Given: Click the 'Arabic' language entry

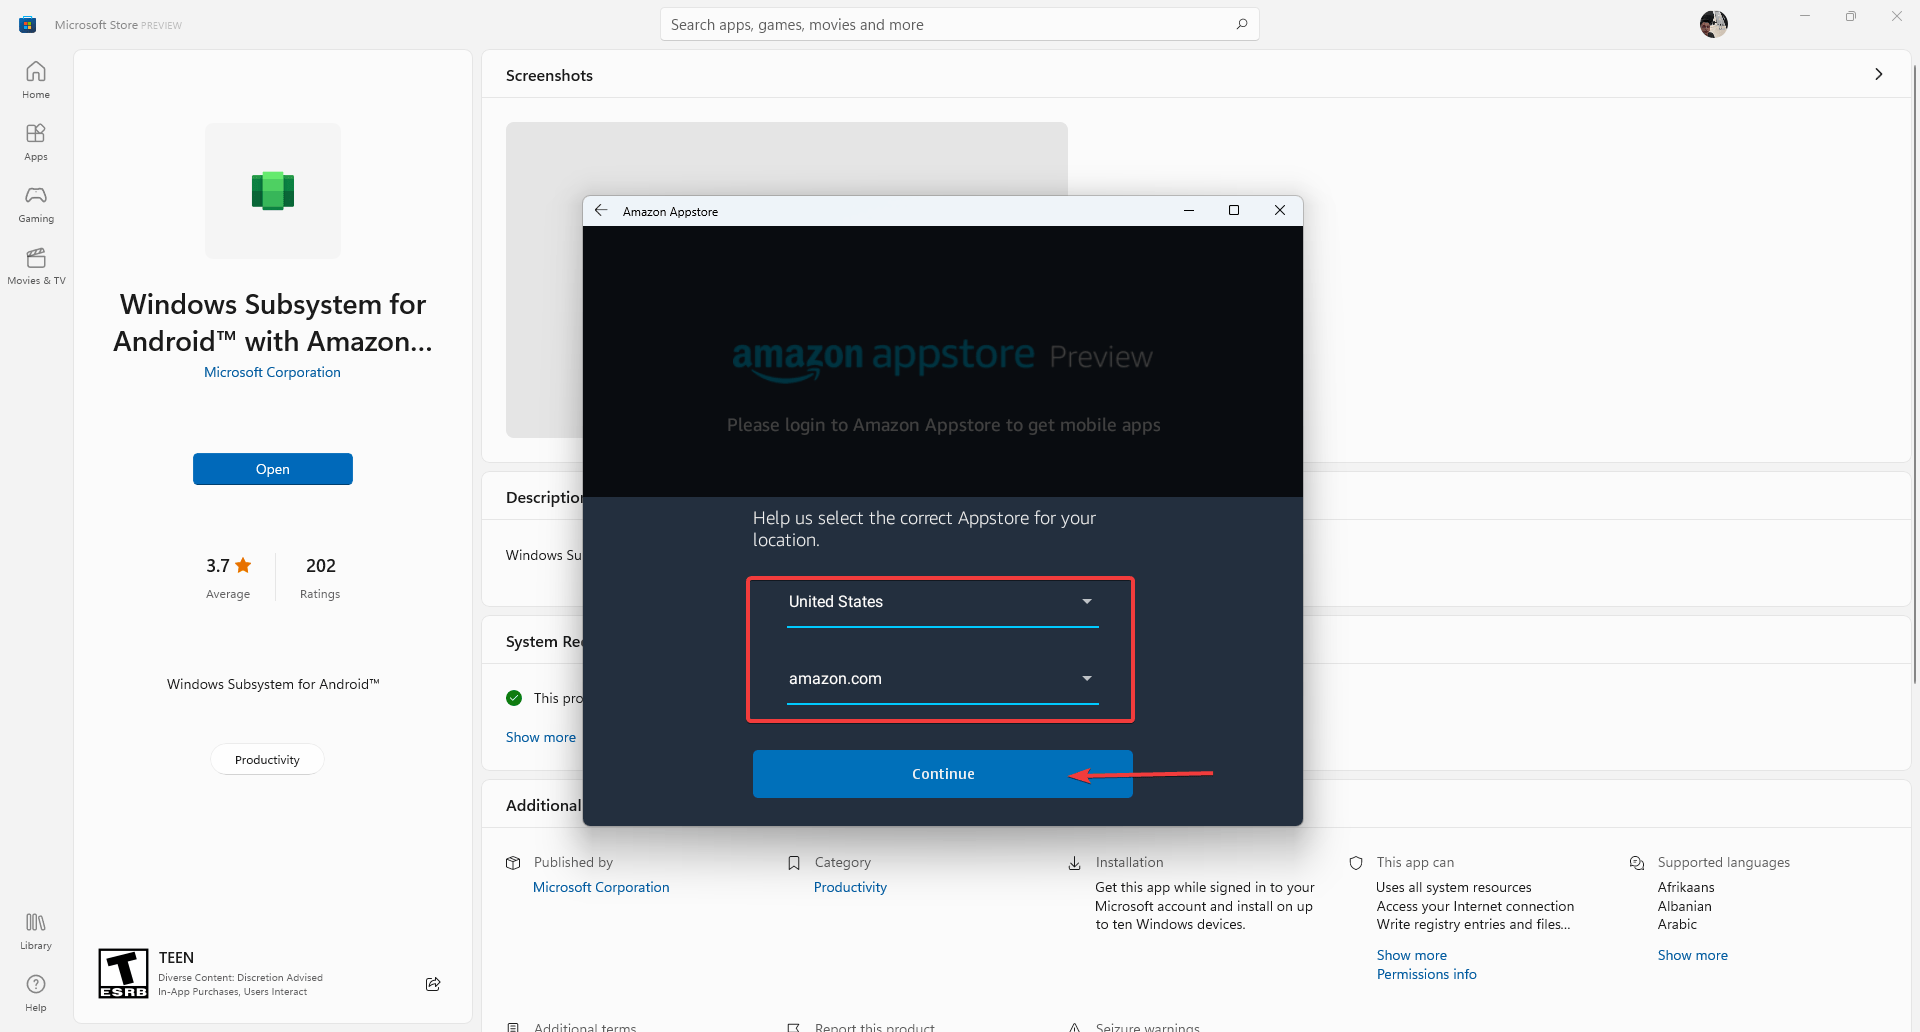Looking at the screenshot, I should pyautogui.click(x=1677, y=925).
